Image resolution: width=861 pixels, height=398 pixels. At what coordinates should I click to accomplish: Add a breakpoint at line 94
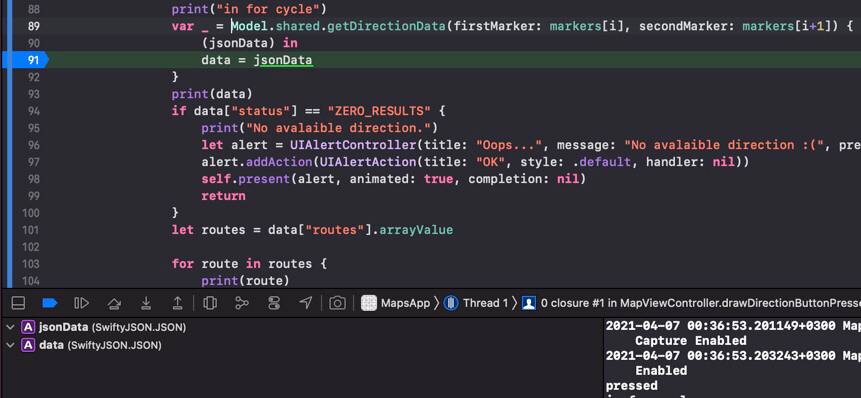[33, 111]
